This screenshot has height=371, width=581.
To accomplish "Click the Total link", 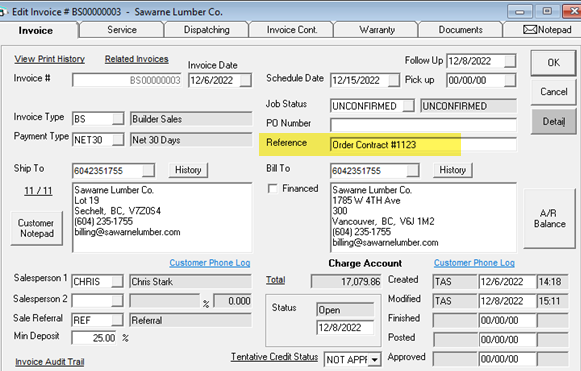I will coord(276,280).
